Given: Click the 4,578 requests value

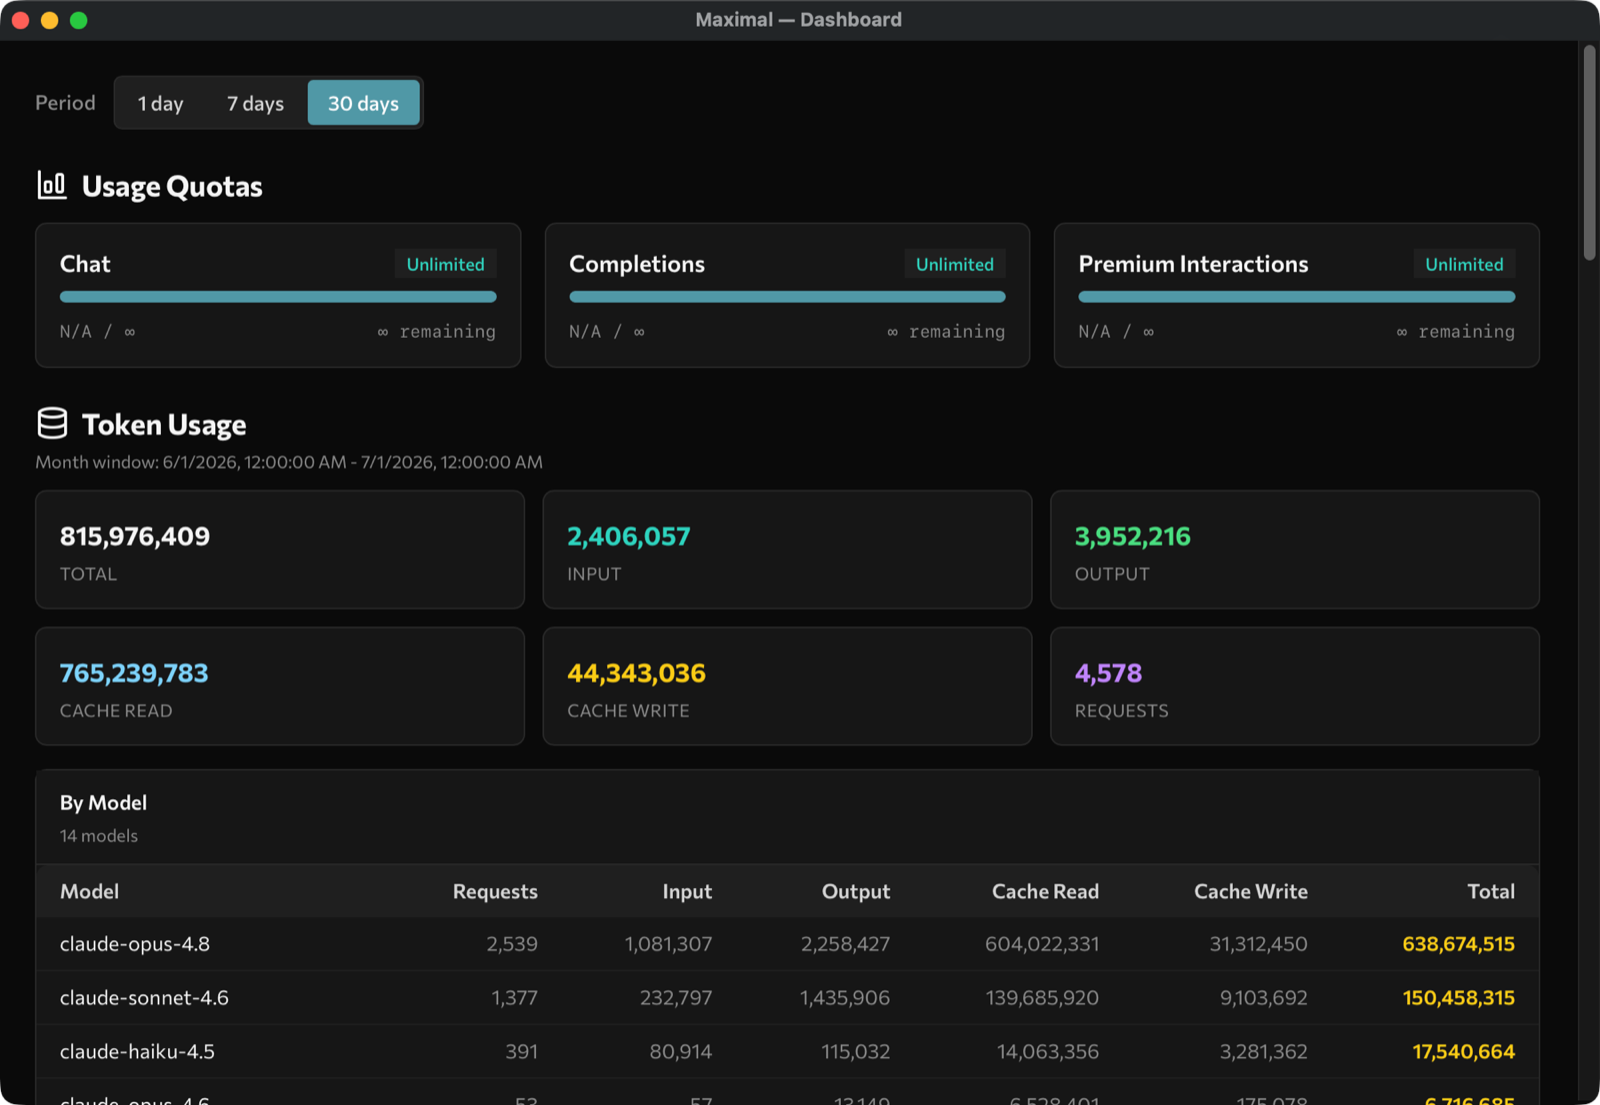Looking at the screenshot, I should pos(1108,673).
